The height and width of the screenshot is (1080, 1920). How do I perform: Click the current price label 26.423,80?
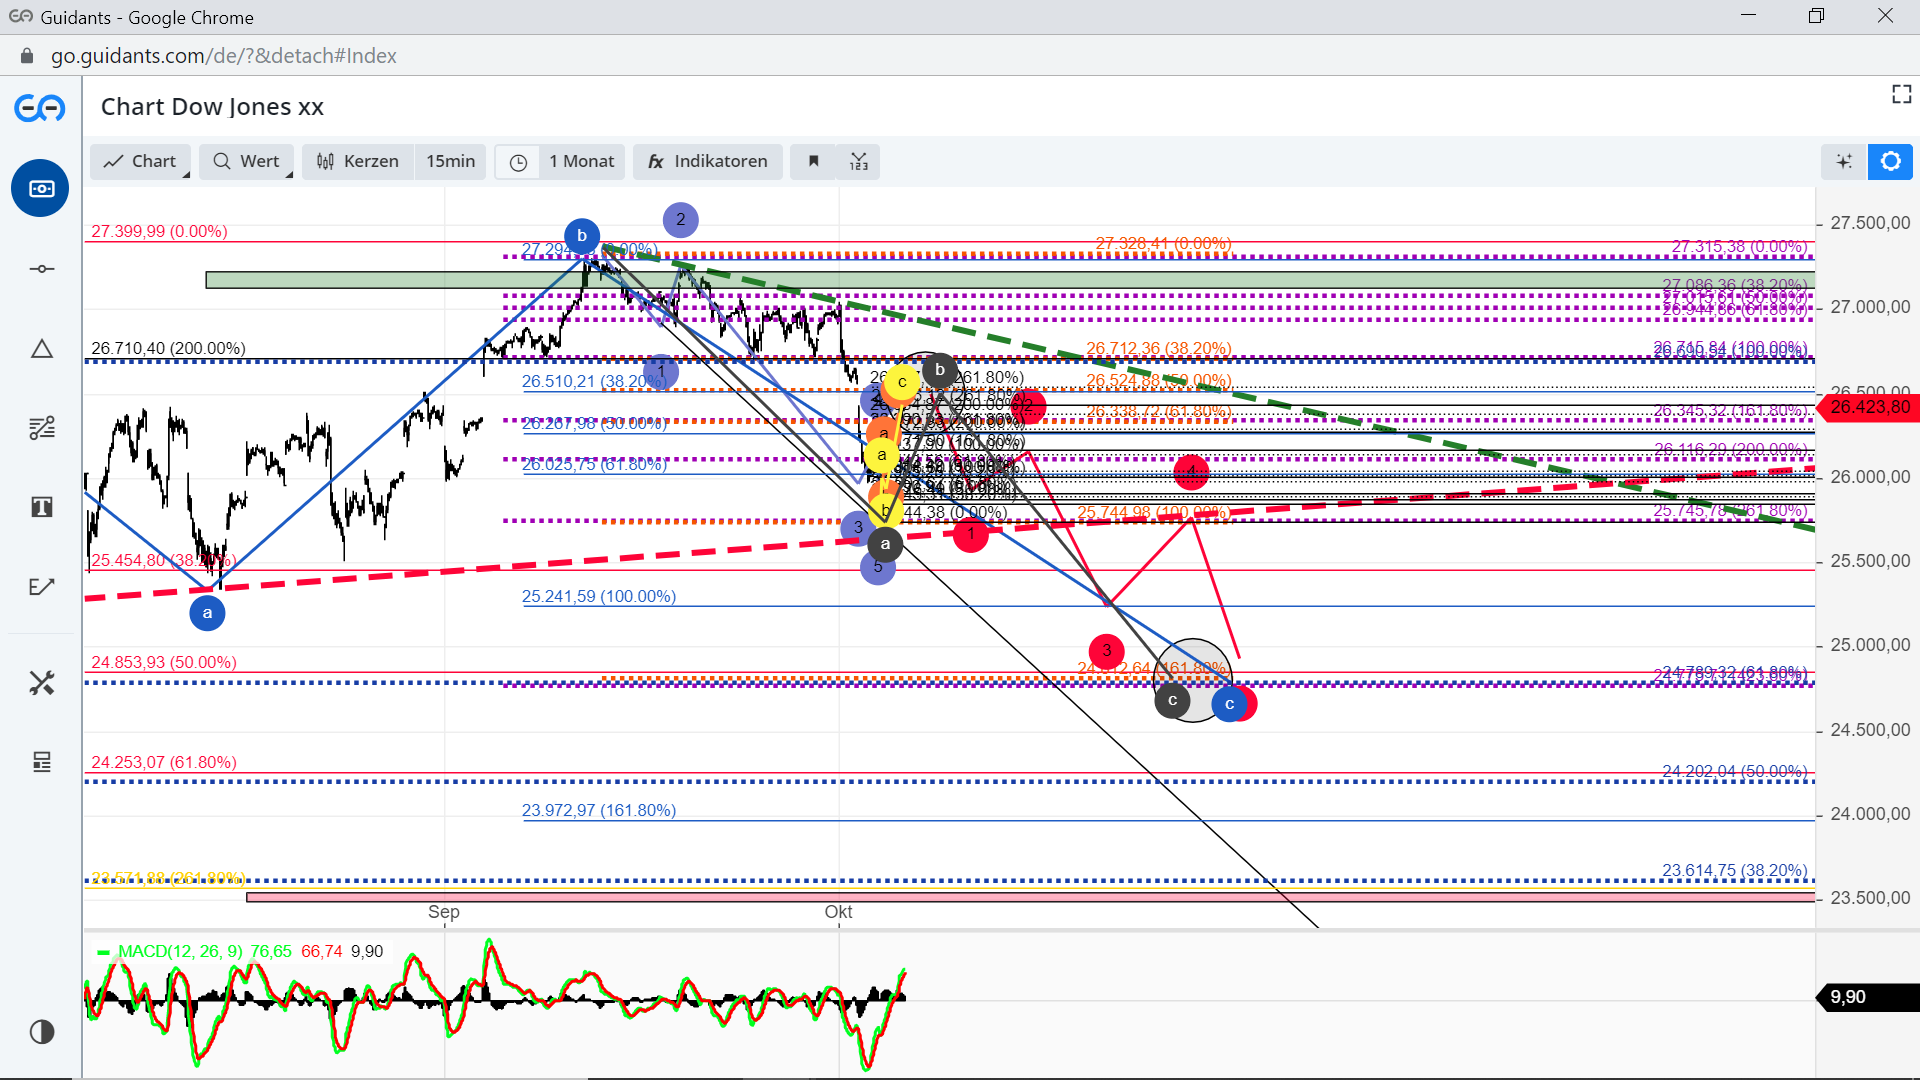1868,407
